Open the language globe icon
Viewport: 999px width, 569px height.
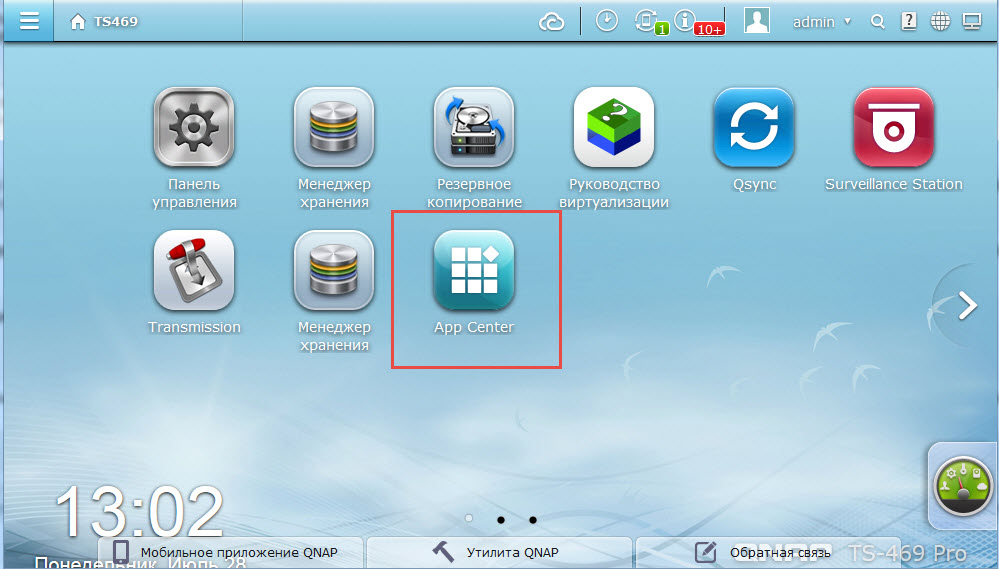tap(940, 21)
